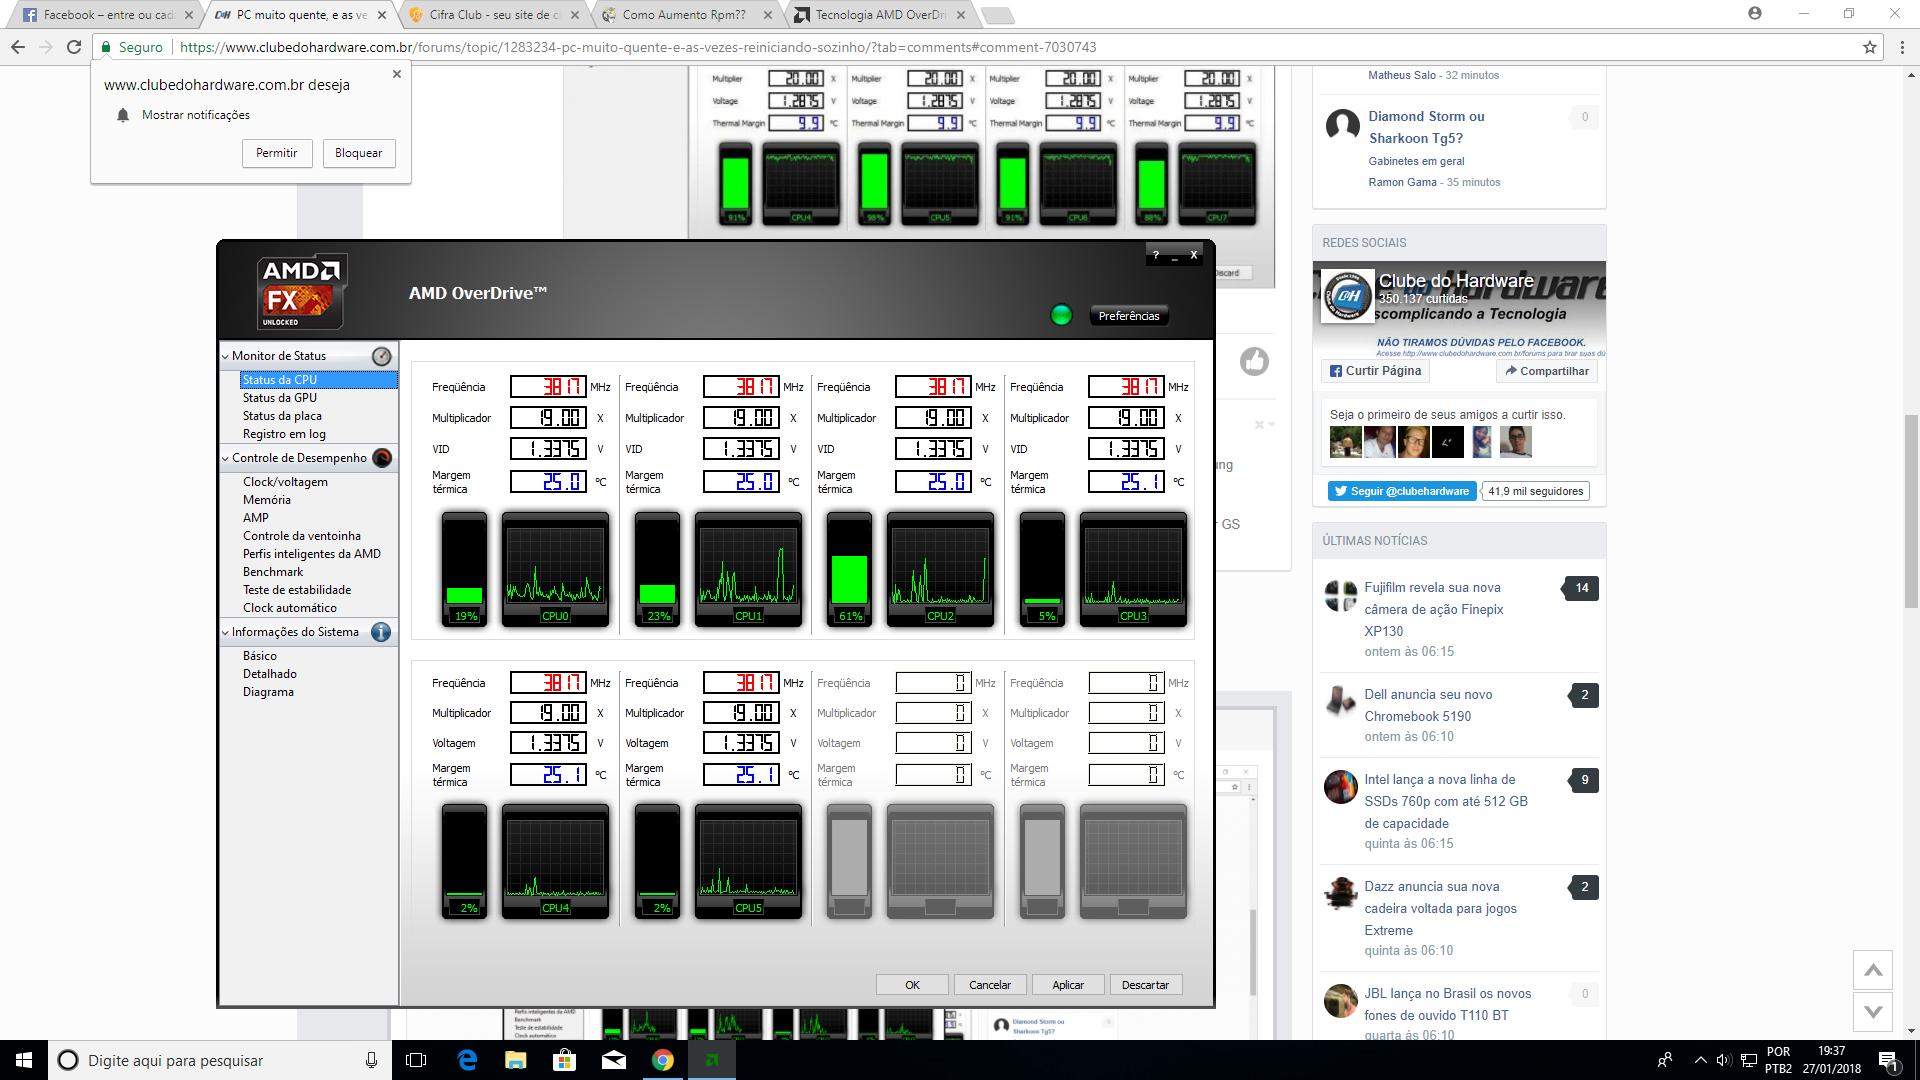Click the Aplicar button
The image size is (1920, 1080).
coord(1068,985)
